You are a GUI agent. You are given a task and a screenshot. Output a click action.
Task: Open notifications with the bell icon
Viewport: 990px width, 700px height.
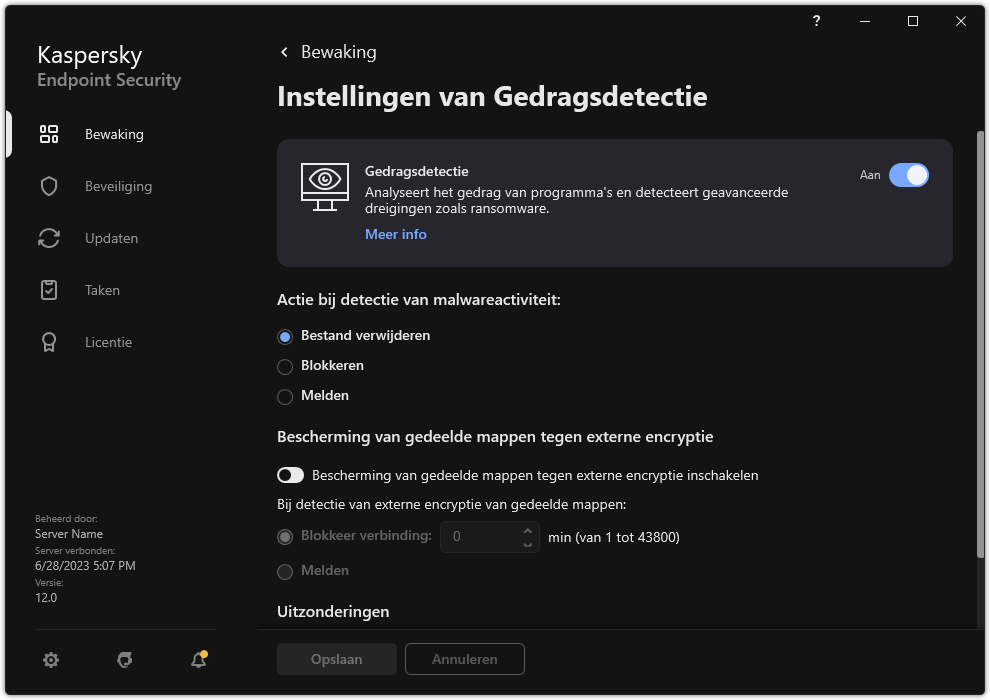[x=198, y=659]
